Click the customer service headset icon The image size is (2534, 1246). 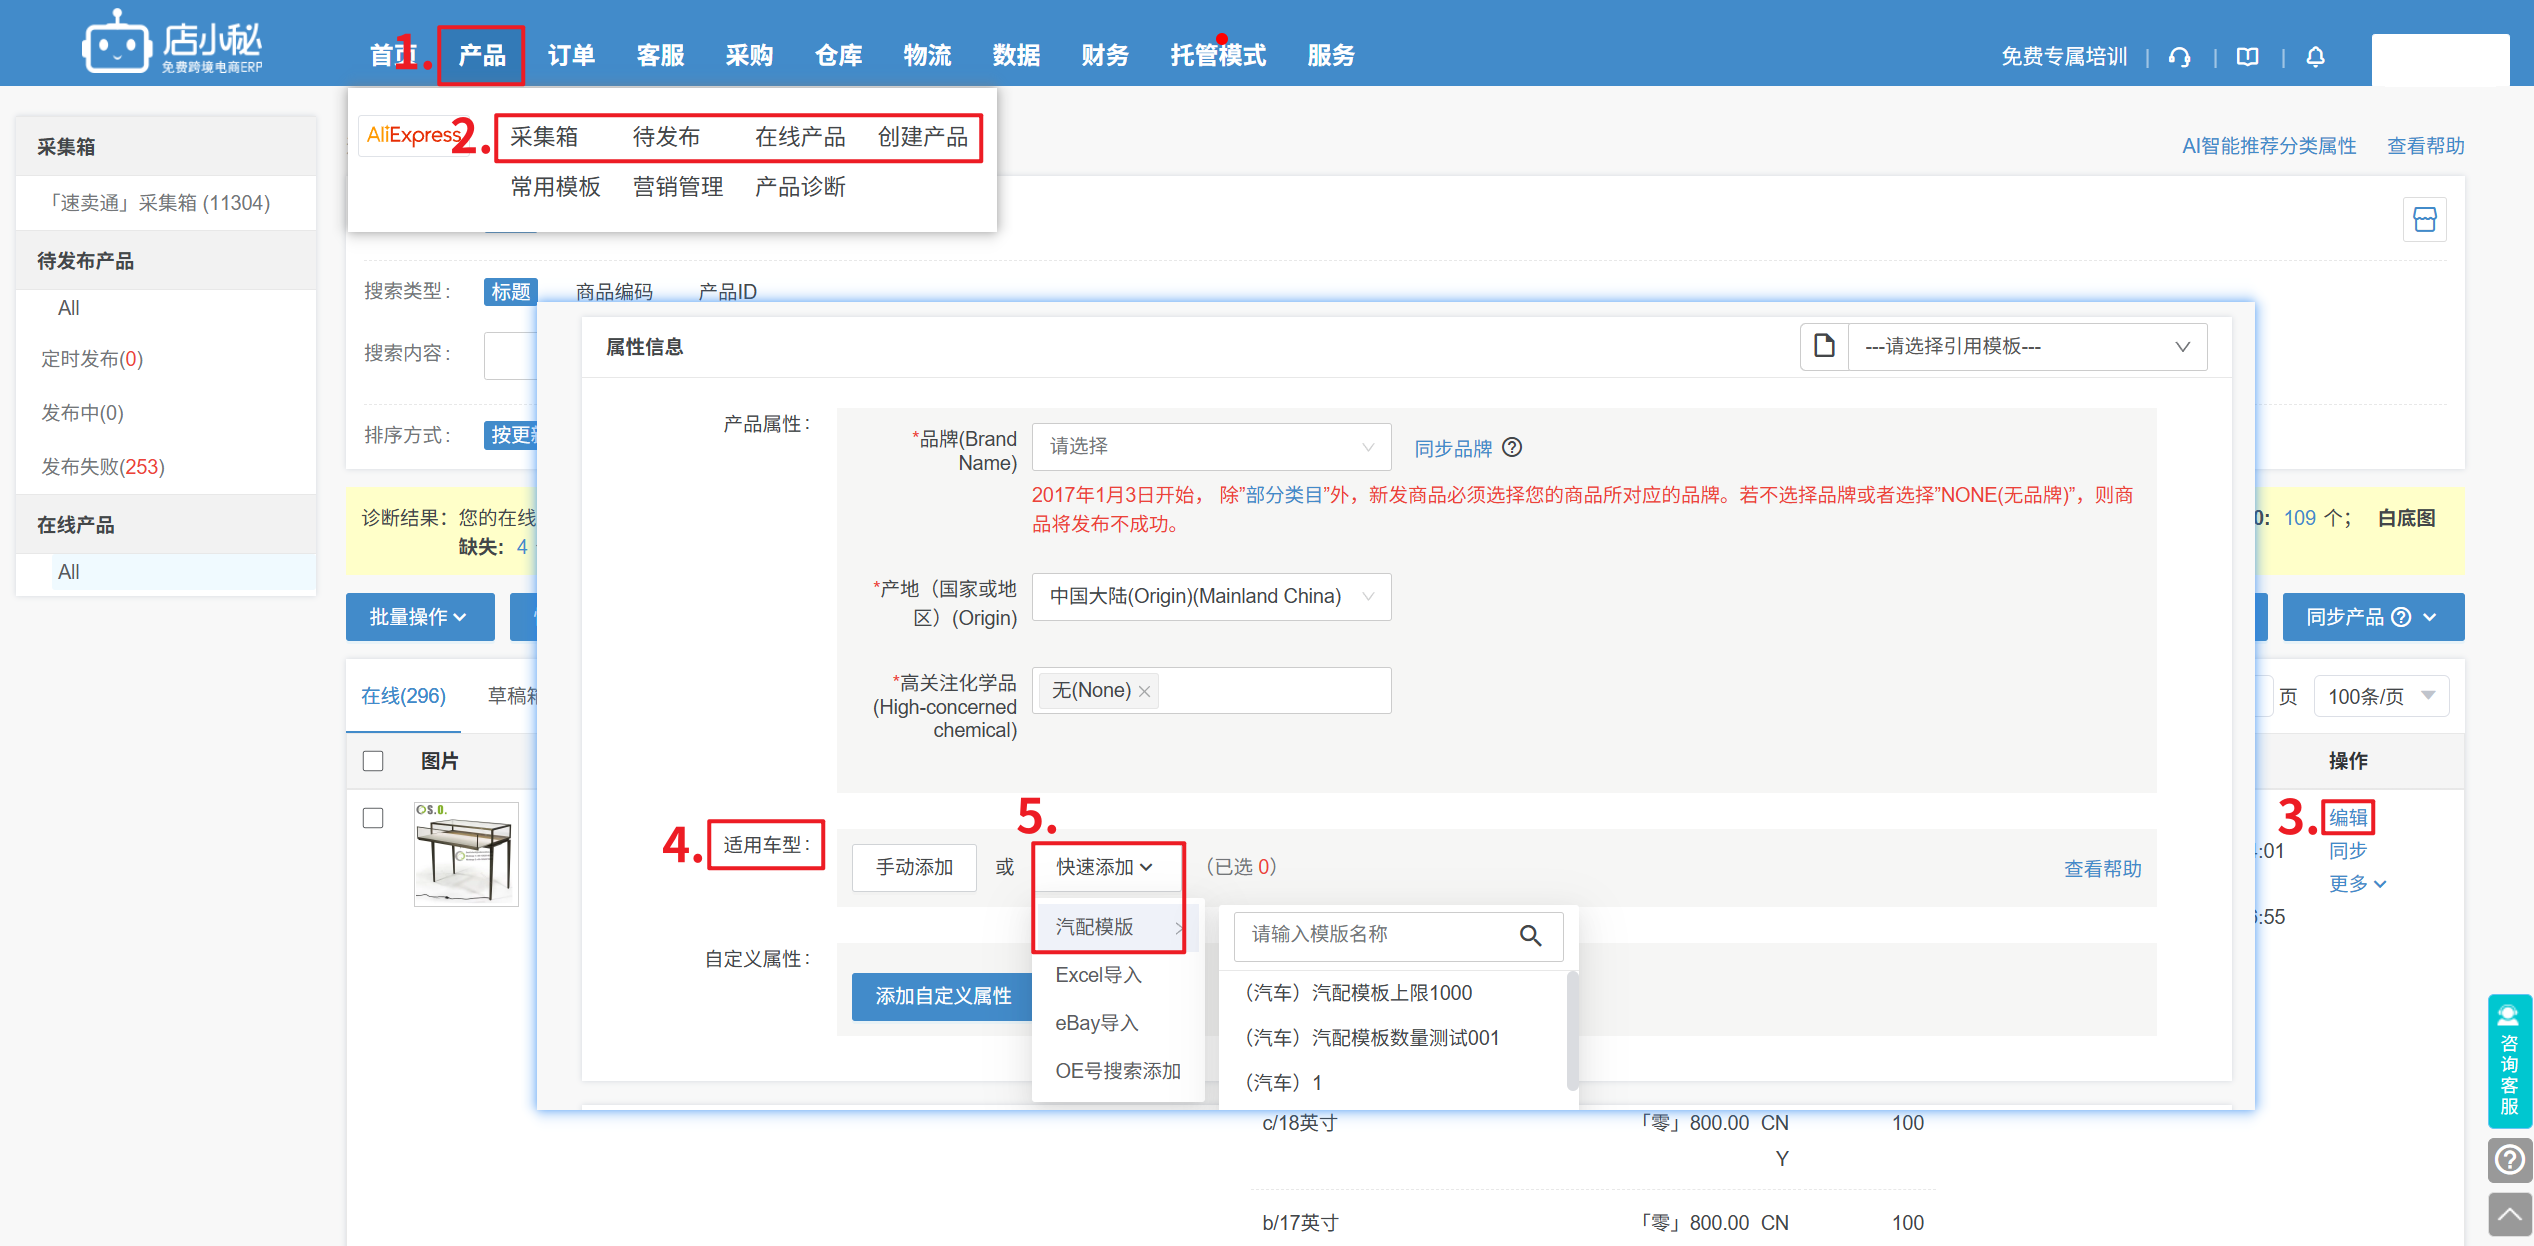point(2180,57)
